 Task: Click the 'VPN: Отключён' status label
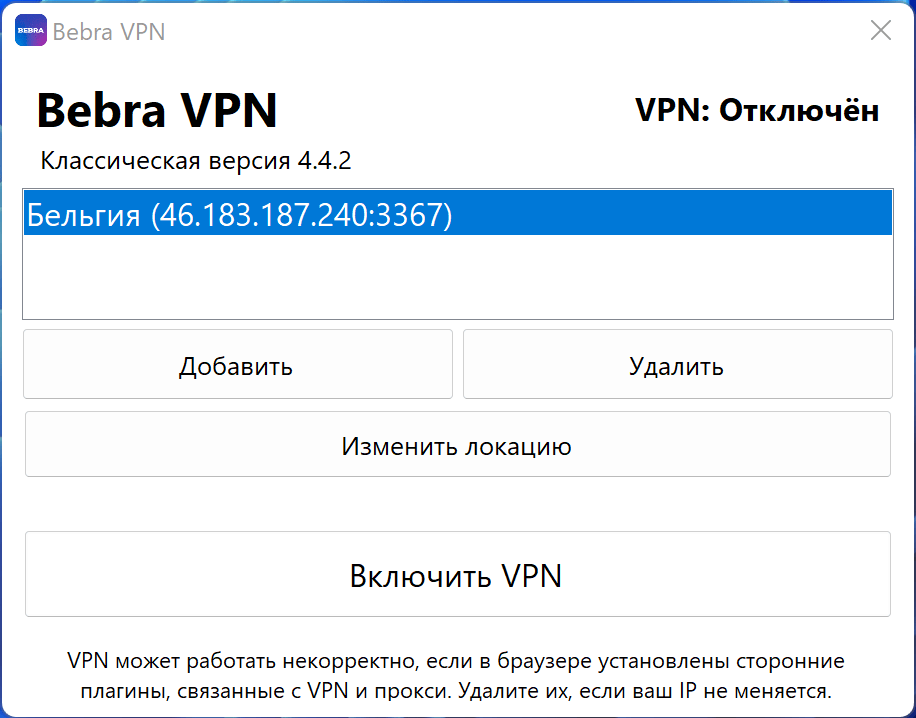(x=757, y=111)
